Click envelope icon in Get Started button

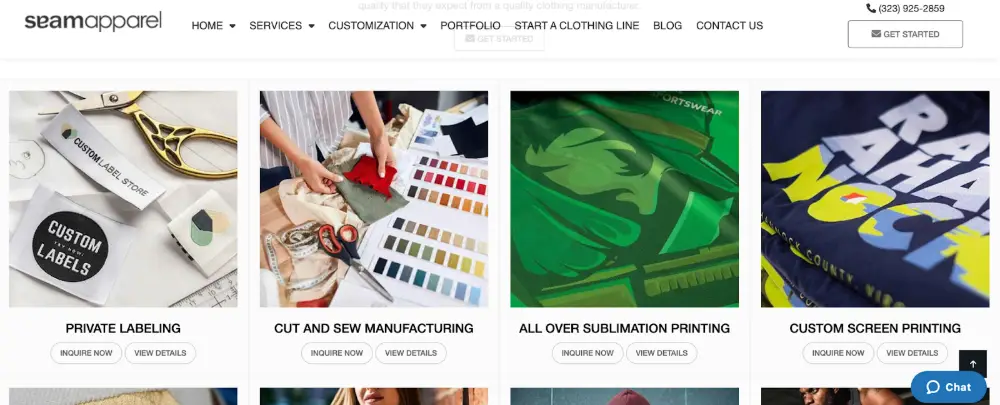click(876, 34)
